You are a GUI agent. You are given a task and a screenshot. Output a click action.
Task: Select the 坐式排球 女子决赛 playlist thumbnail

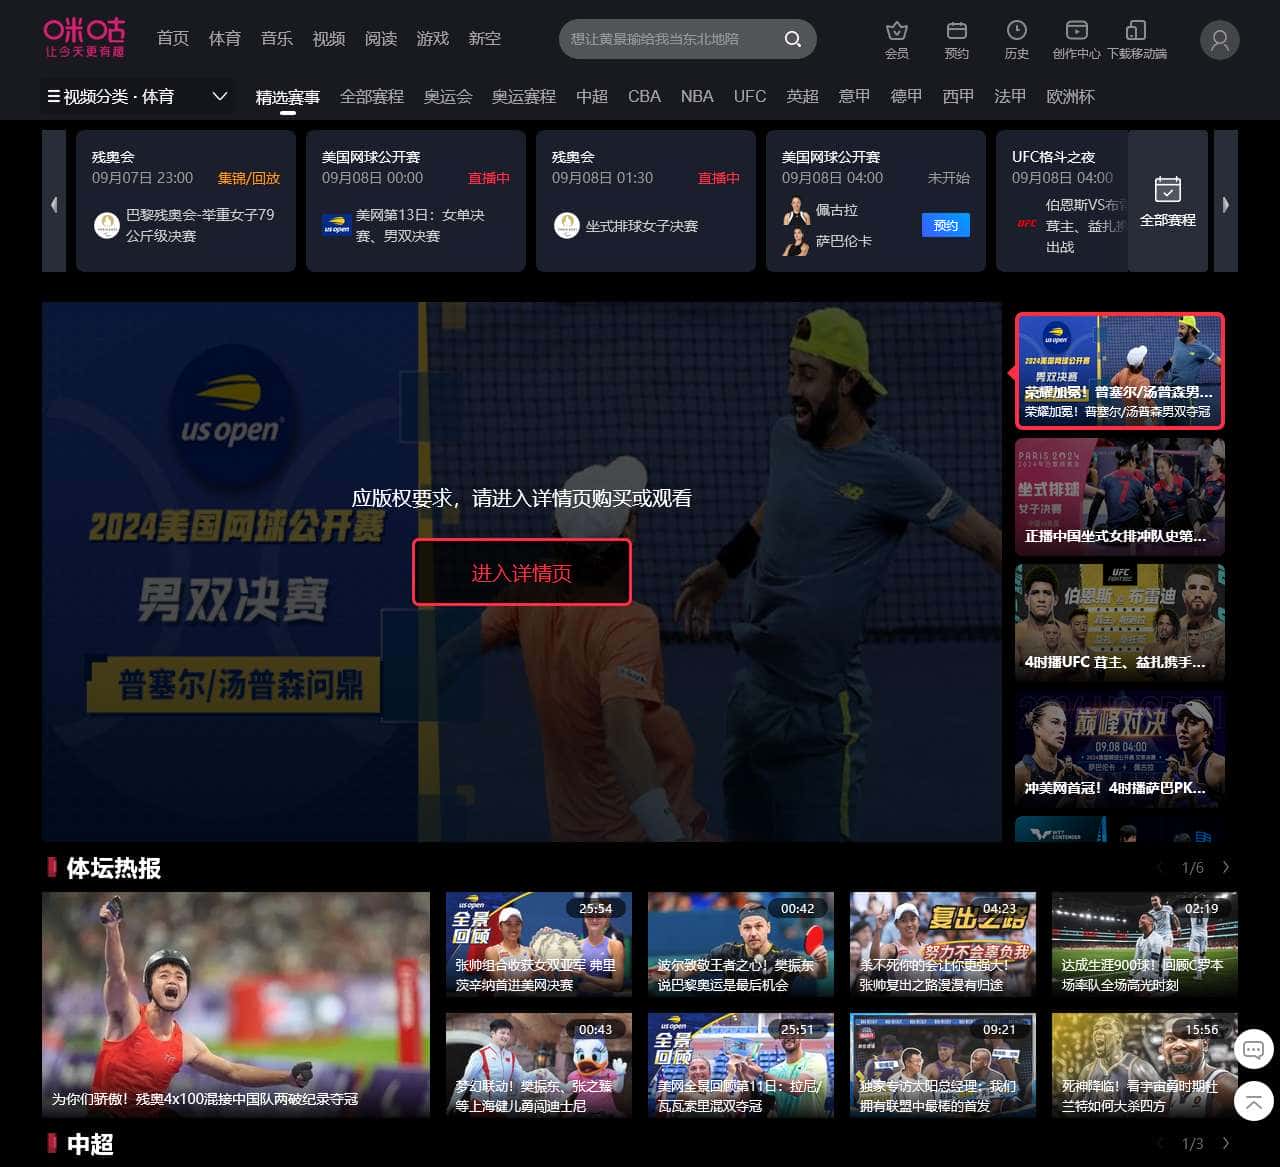point(1120,497)
